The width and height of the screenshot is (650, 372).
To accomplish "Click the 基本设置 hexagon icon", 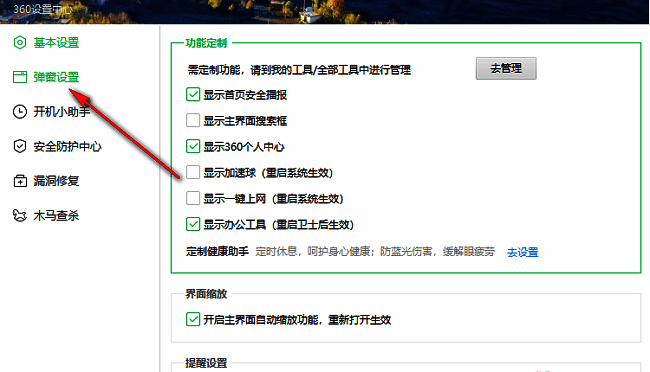I will pyautogui.click(x=19, y=42).
